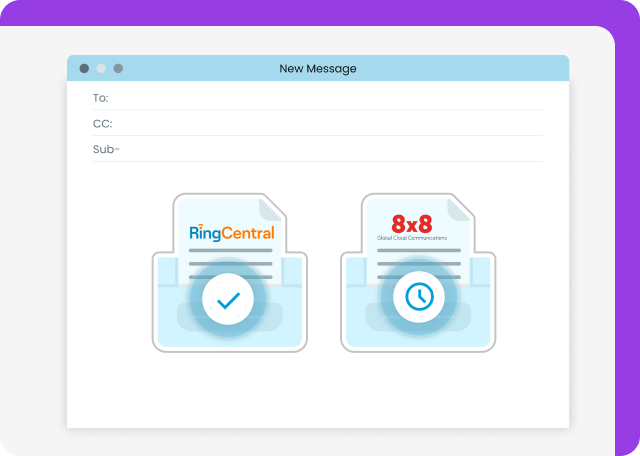Click the RingCentral logo
This screenshot has width=640, height=456.
tap(232, 233)
